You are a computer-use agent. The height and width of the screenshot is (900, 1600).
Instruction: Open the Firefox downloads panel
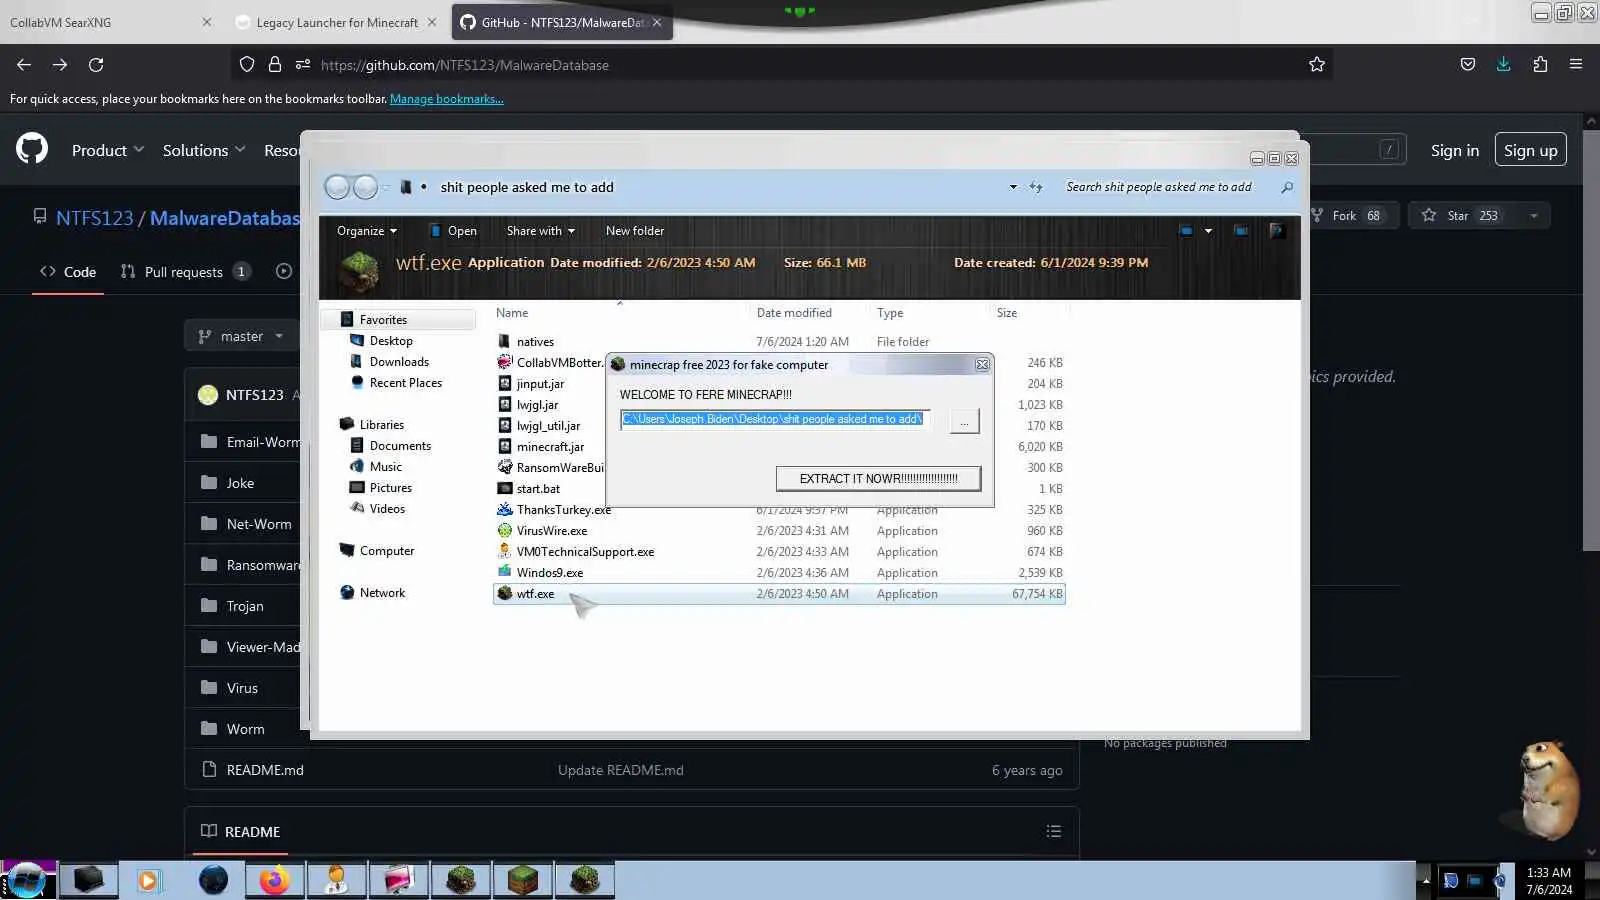click(1503, 65)
